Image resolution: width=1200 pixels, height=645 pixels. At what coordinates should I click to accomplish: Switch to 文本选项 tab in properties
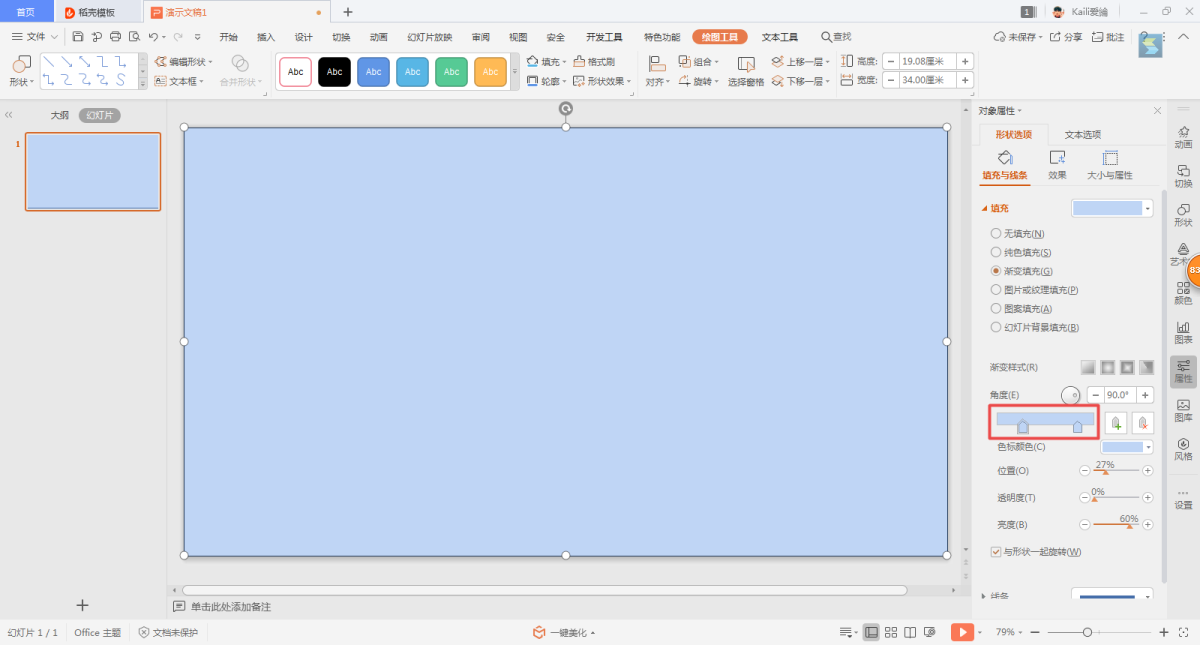click(x=1082, y=135)
